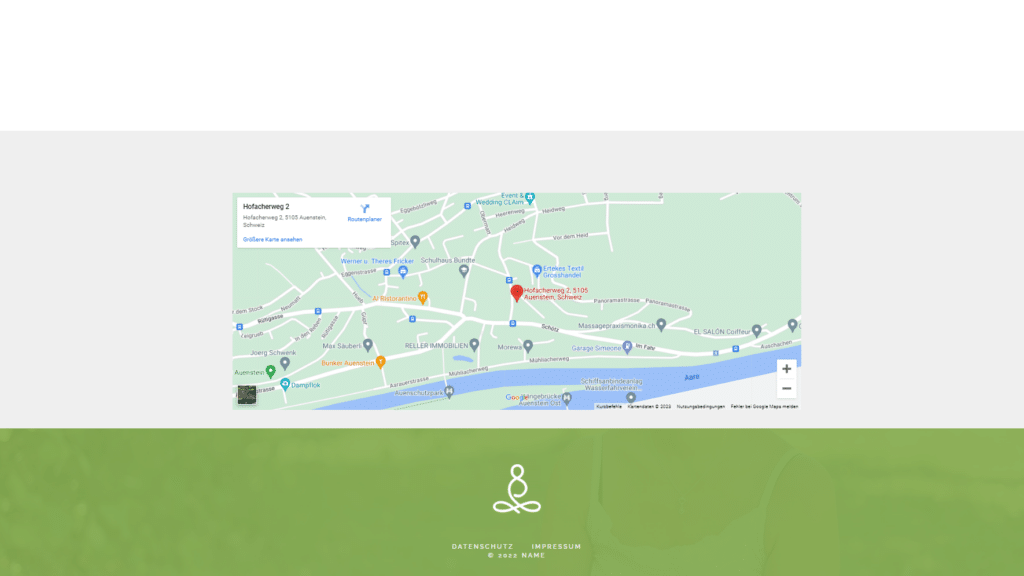Open the Routenplaner directions icon
Screen dimensions: 1024x576
[x=365, y=209]
